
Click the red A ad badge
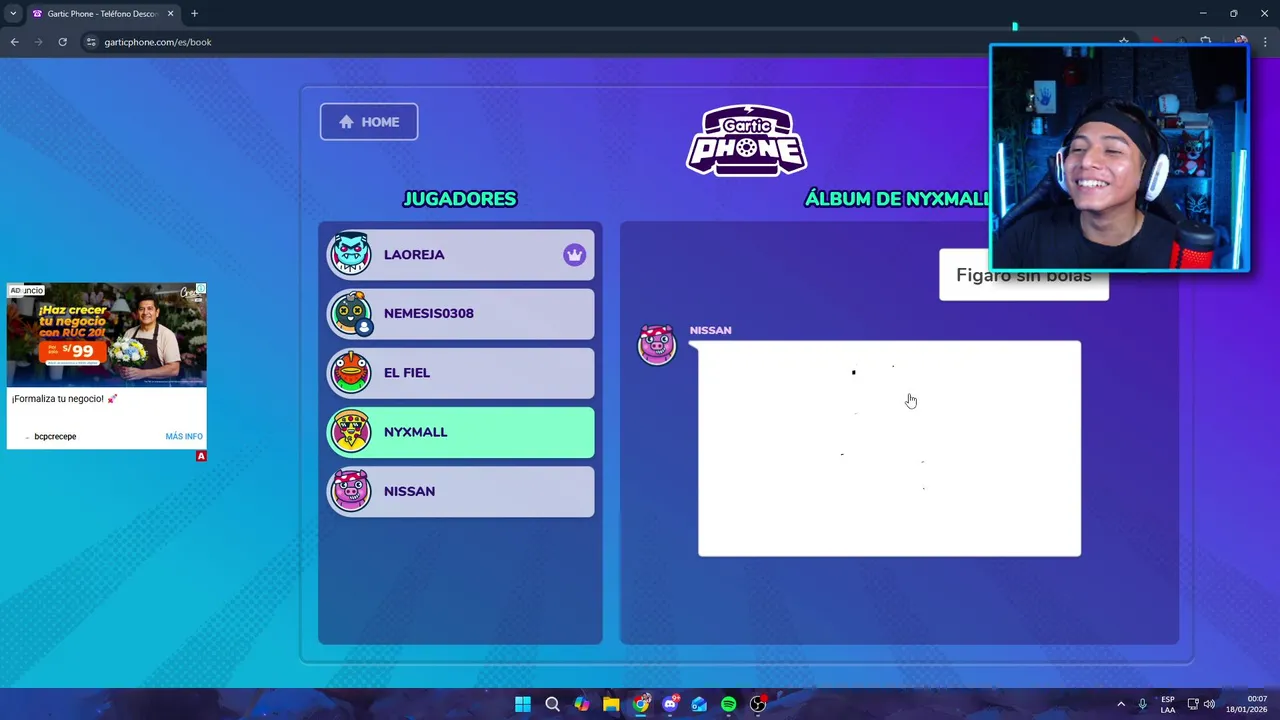pos(201,456)
